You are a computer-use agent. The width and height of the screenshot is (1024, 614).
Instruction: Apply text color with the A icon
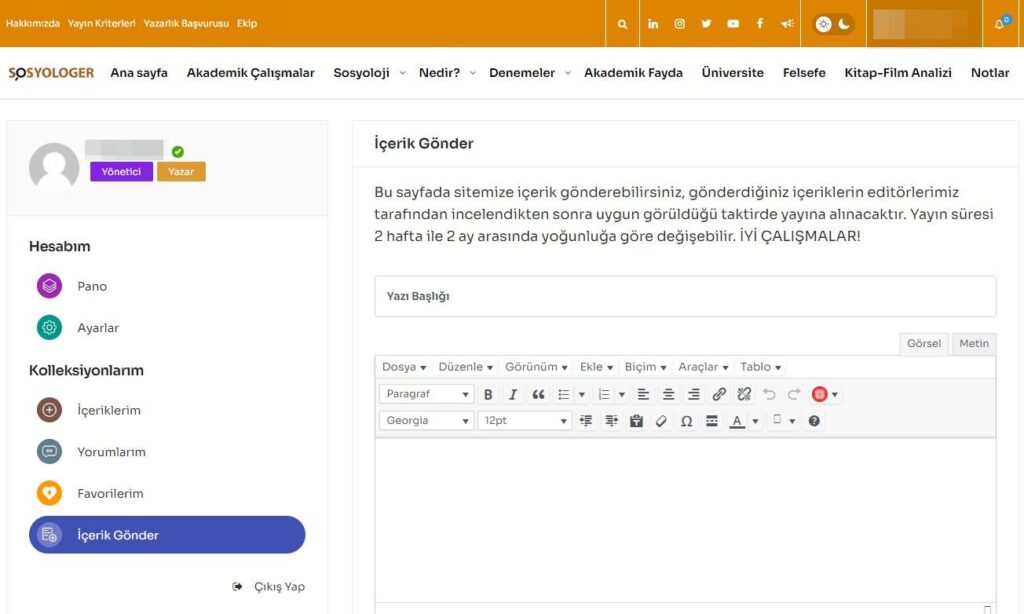click(737, 421)
